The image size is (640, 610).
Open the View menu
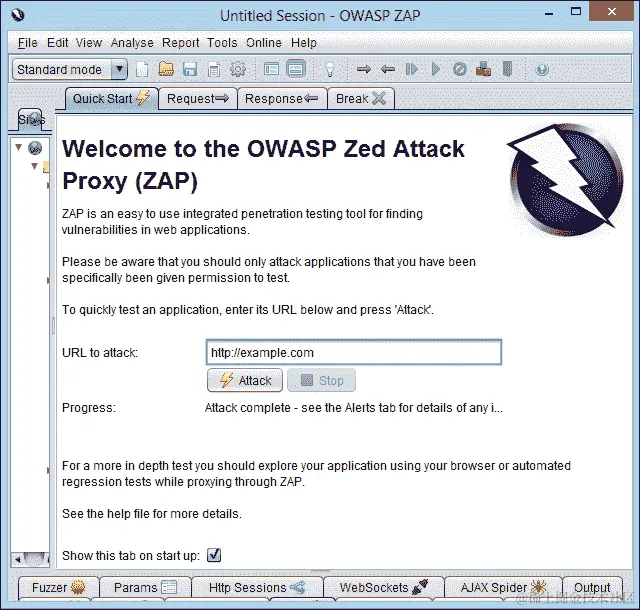coord(89,43)
